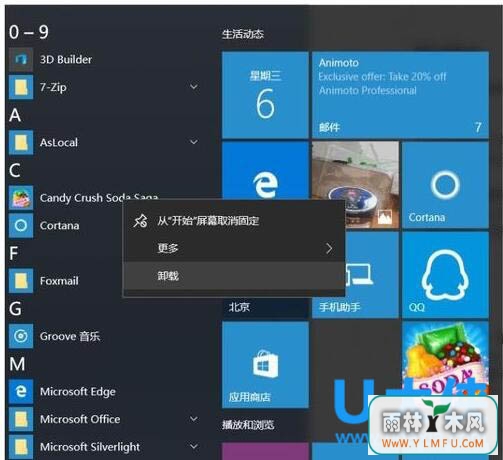This screenshot has height=460, width=503.
Task: Click the Groove 音乐 label text
Action: pyautogui.click(x=70, y=336)
